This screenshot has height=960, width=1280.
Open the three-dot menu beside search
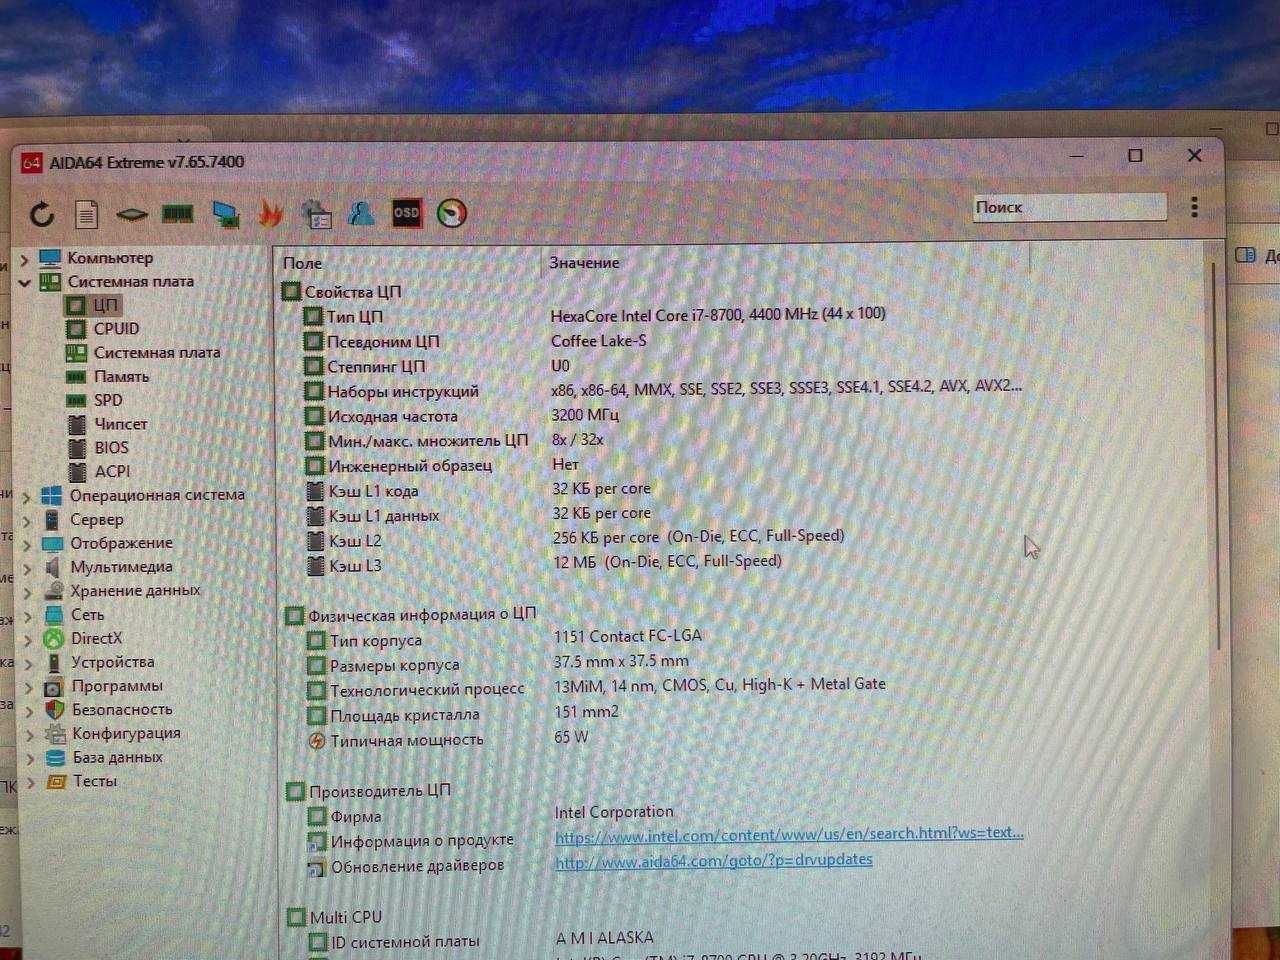click(1194, 207)
